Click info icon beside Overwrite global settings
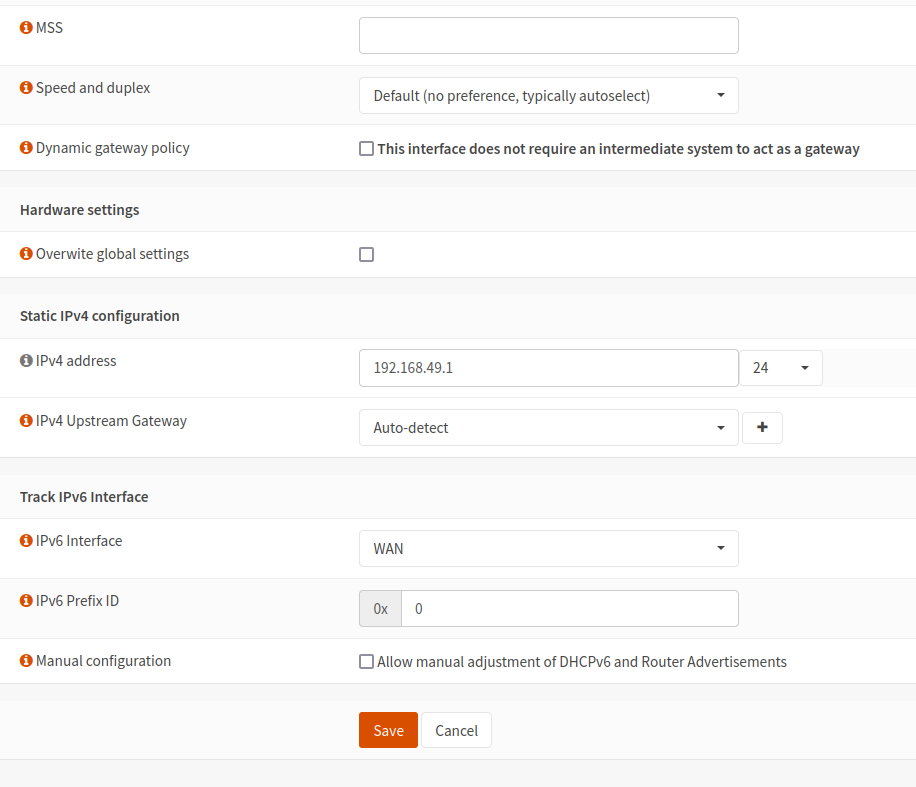The width and height of the screenshot is (916, 787). (x=26, y=254)
